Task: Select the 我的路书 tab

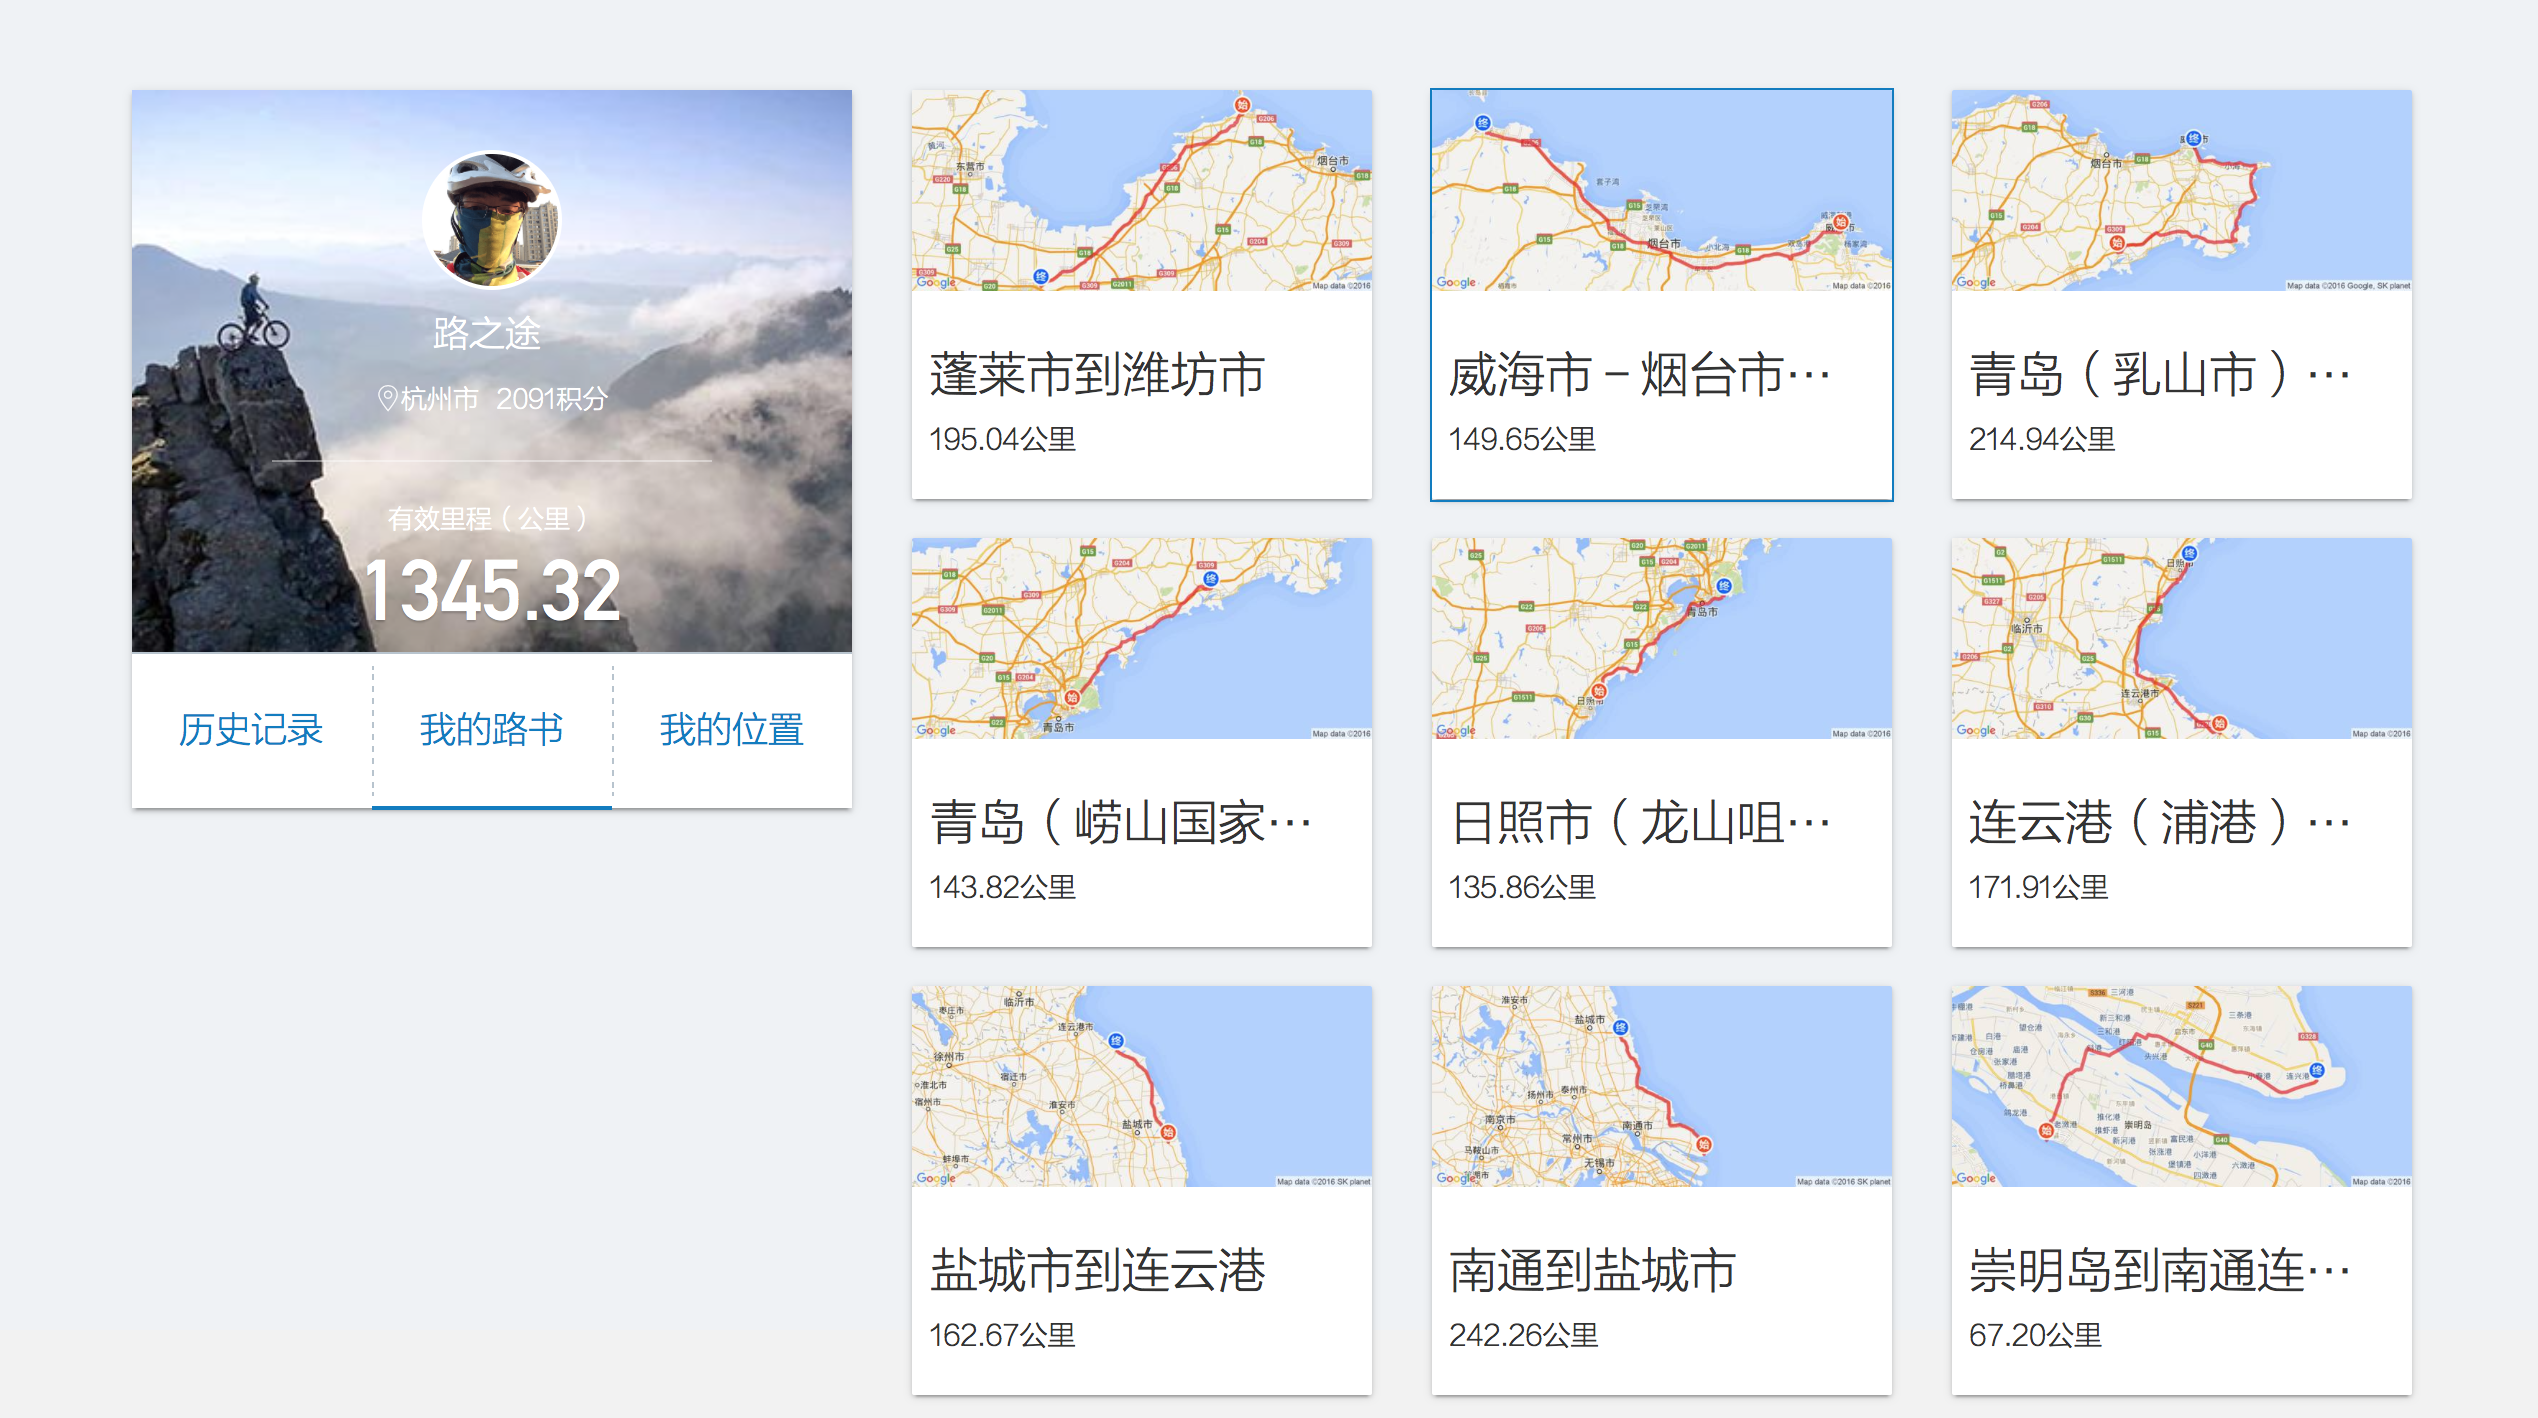Action: point(491,730)
